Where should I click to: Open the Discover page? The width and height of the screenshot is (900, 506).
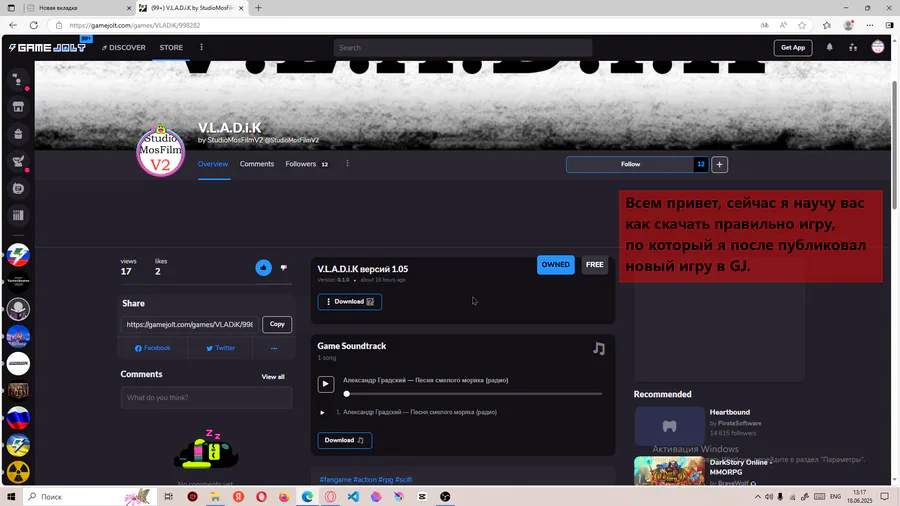[x=124, y=48]
